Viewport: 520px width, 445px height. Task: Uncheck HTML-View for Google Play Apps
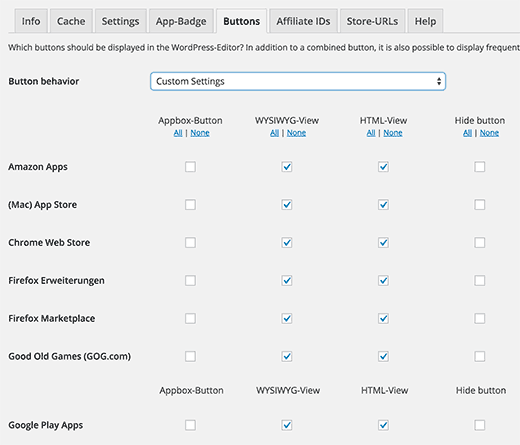click(383, 425)
